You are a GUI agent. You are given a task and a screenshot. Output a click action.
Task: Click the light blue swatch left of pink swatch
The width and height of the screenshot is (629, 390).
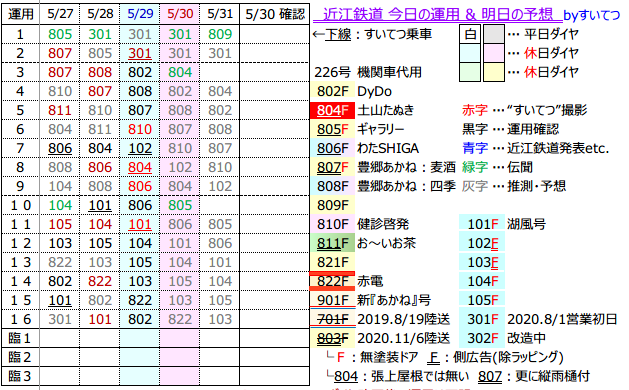coord(470,53)
